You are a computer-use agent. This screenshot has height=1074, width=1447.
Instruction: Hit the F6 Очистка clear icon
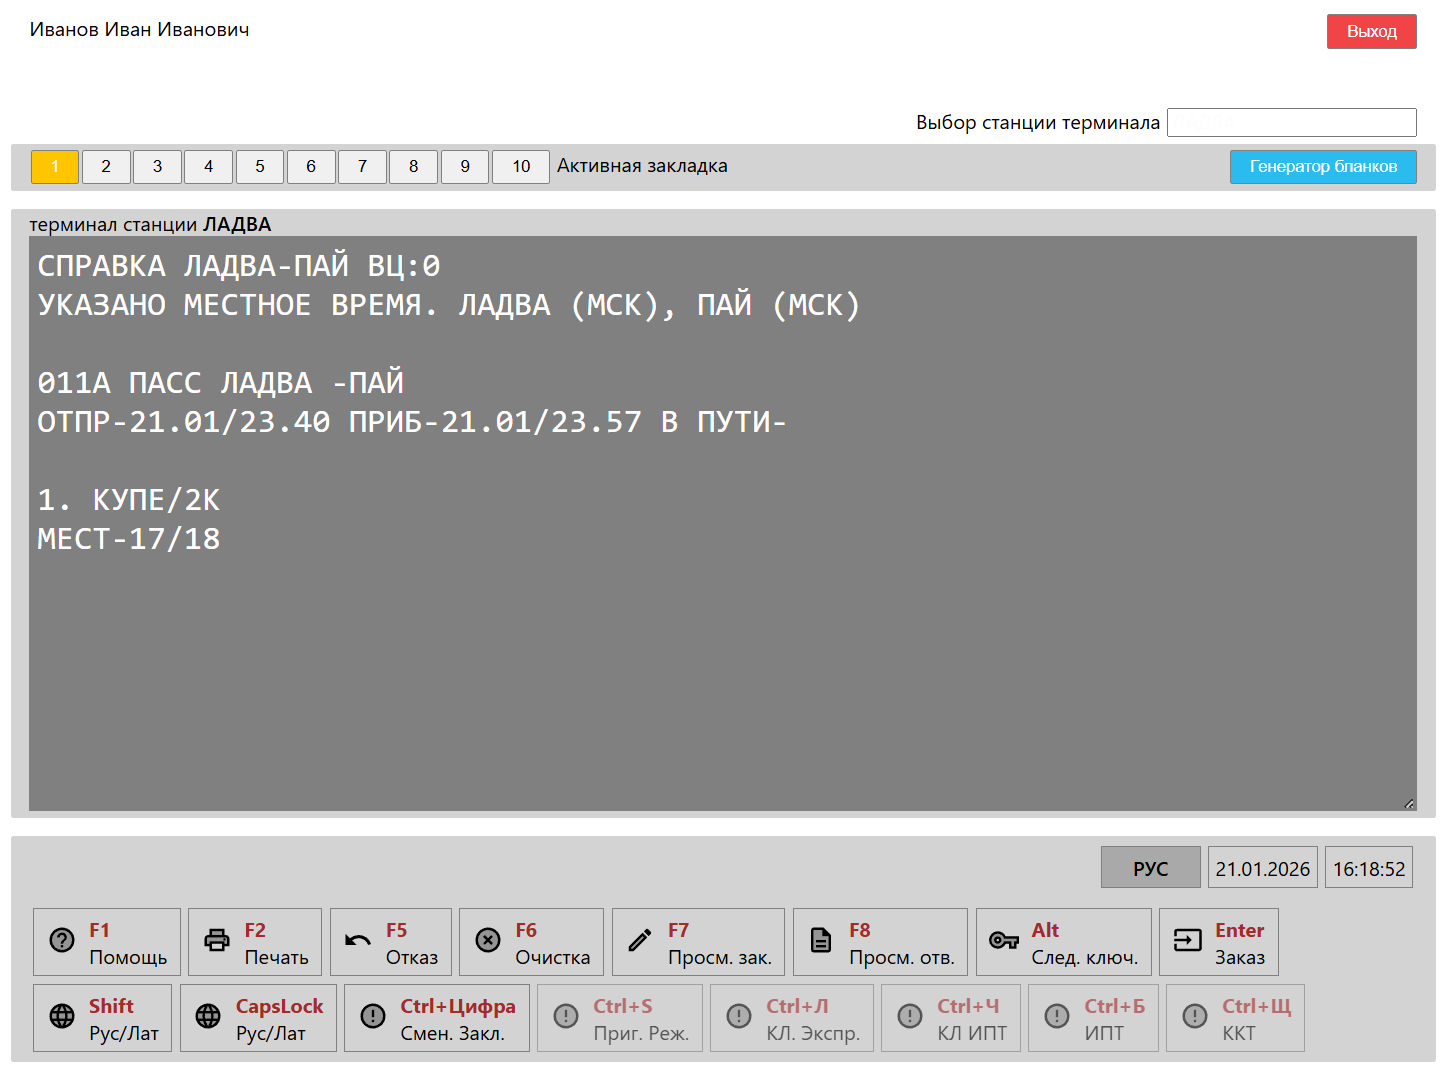tap(488, 941)
